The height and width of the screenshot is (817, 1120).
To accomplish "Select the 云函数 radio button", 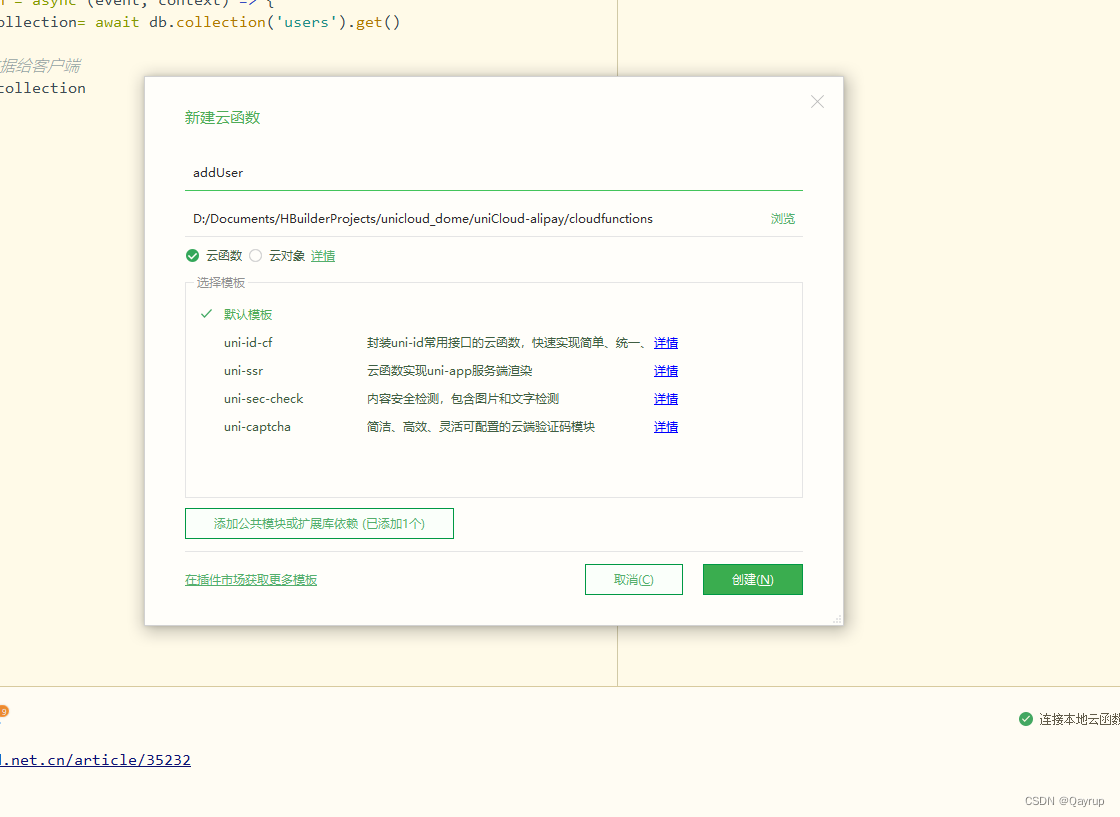I will 192,255.
